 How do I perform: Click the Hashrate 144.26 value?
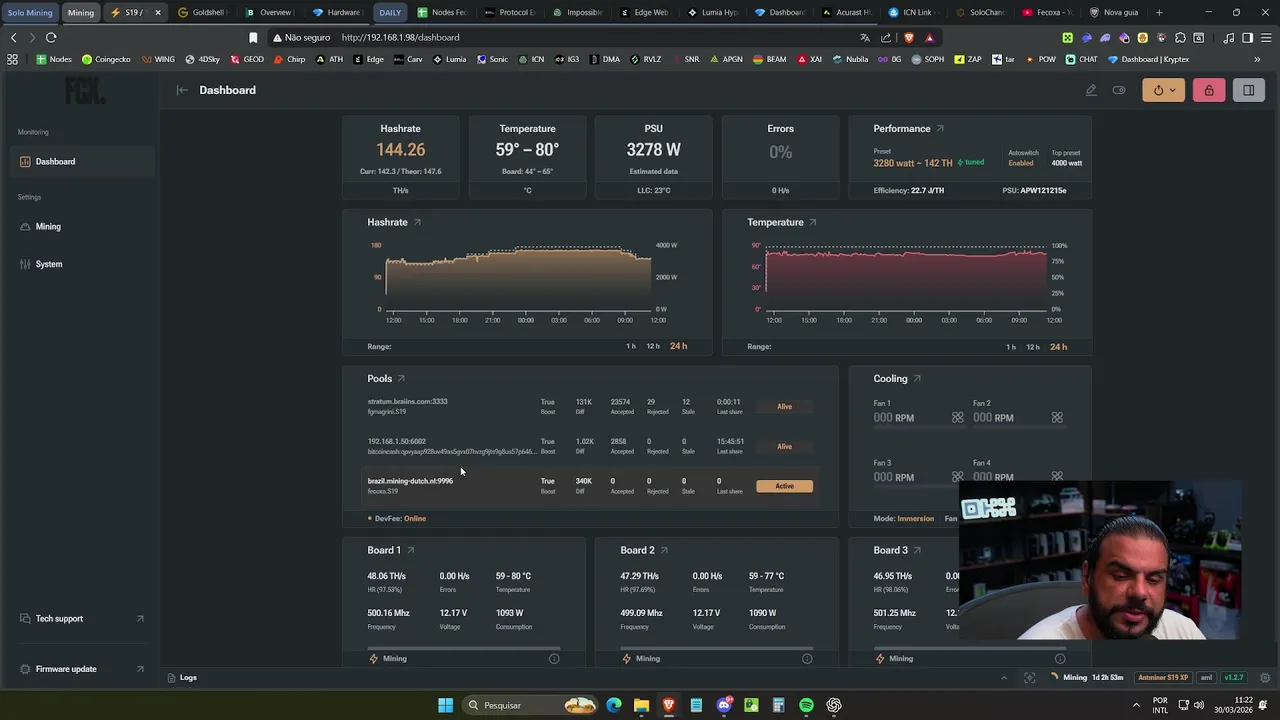point(400,150)
